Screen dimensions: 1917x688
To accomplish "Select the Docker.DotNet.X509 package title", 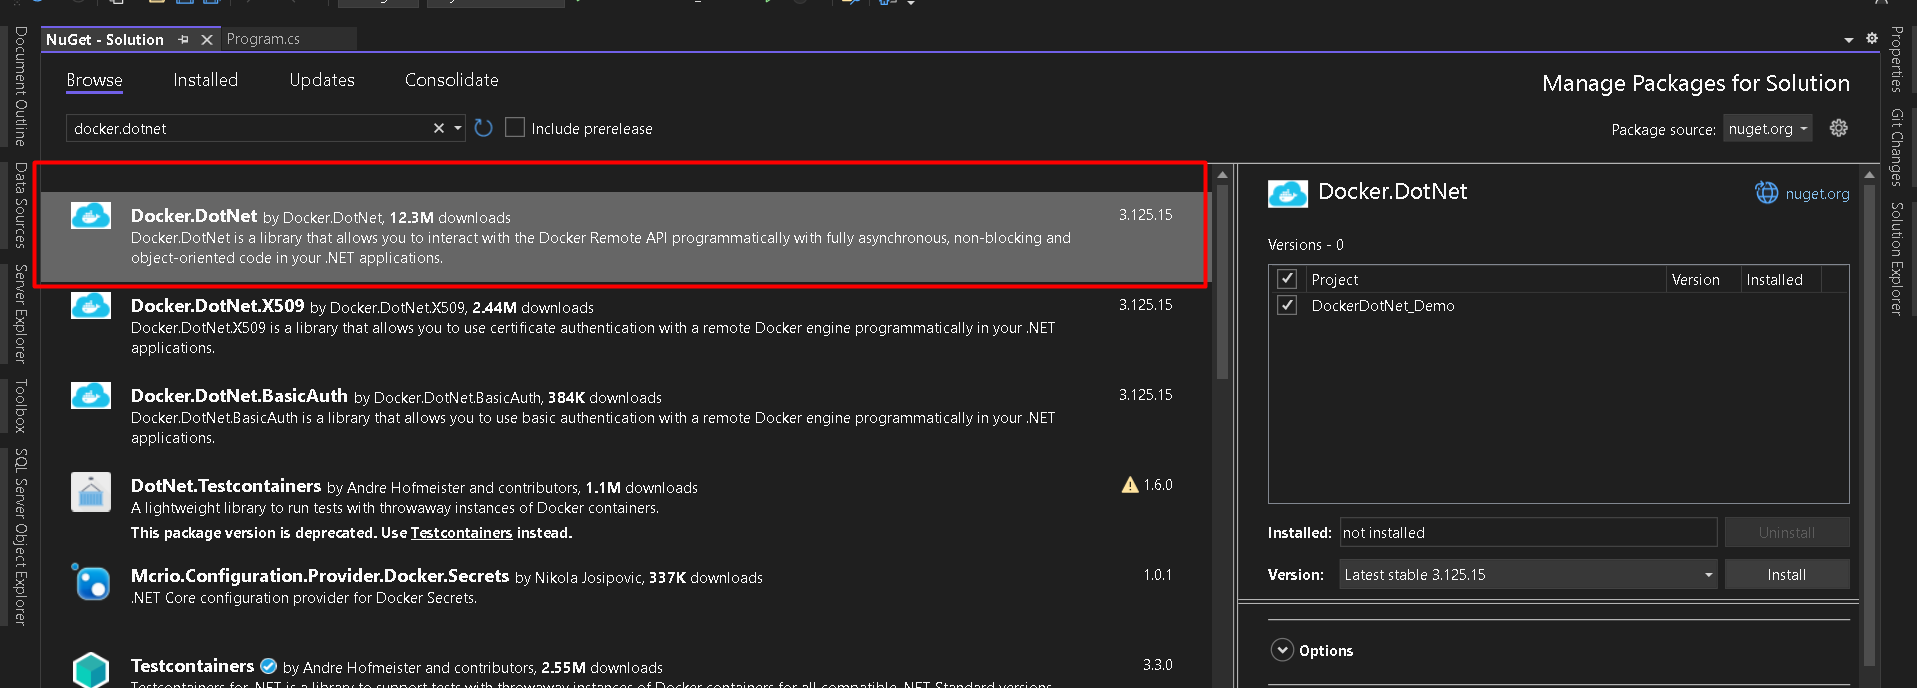I will point(218,306).
